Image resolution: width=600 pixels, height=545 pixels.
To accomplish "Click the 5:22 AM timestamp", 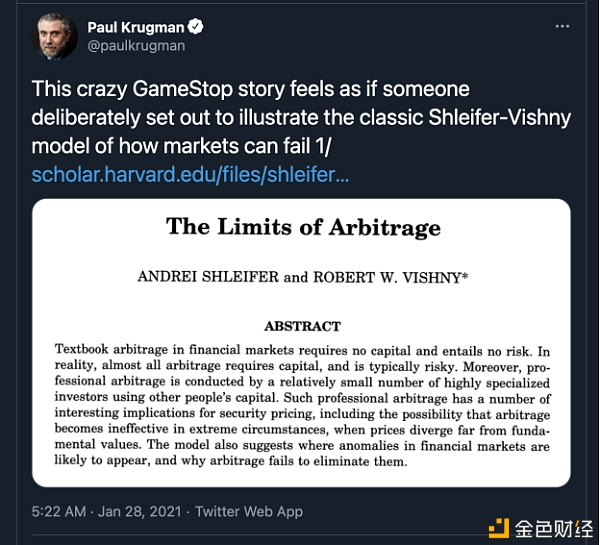I will click(x=62, y=513).
